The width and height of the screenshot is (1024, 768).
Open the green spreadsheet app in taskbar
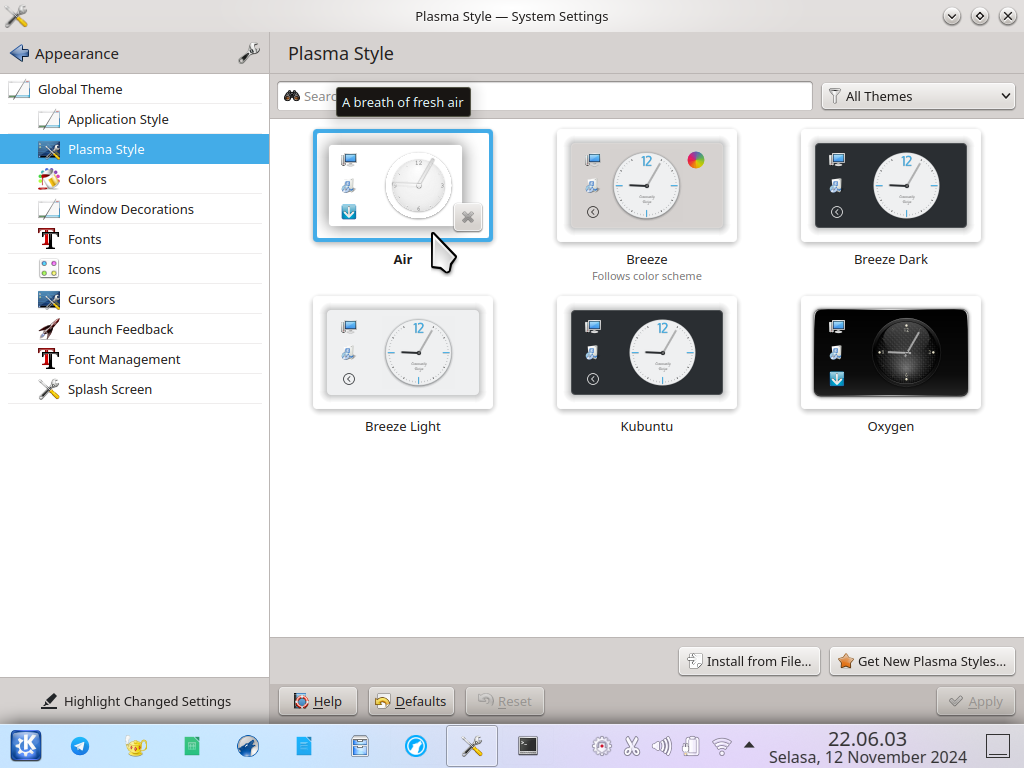[192, 746]
